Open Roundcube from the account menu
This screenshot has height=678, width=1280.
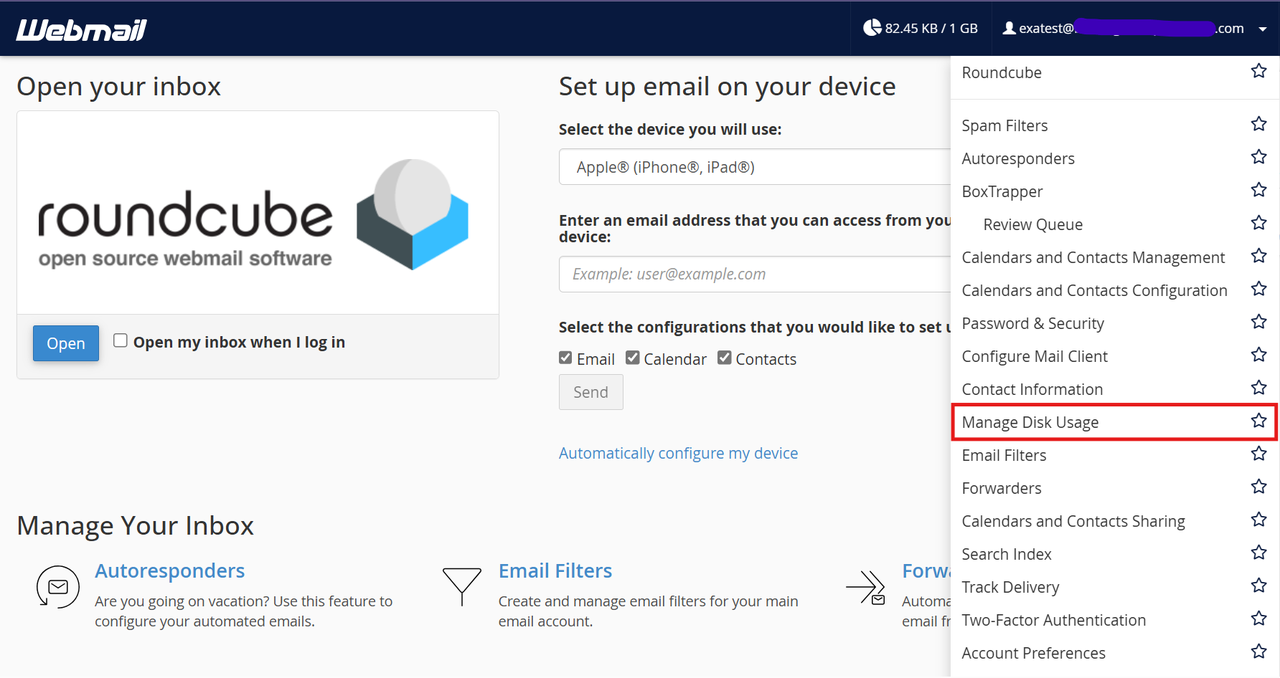point(1001,72)
